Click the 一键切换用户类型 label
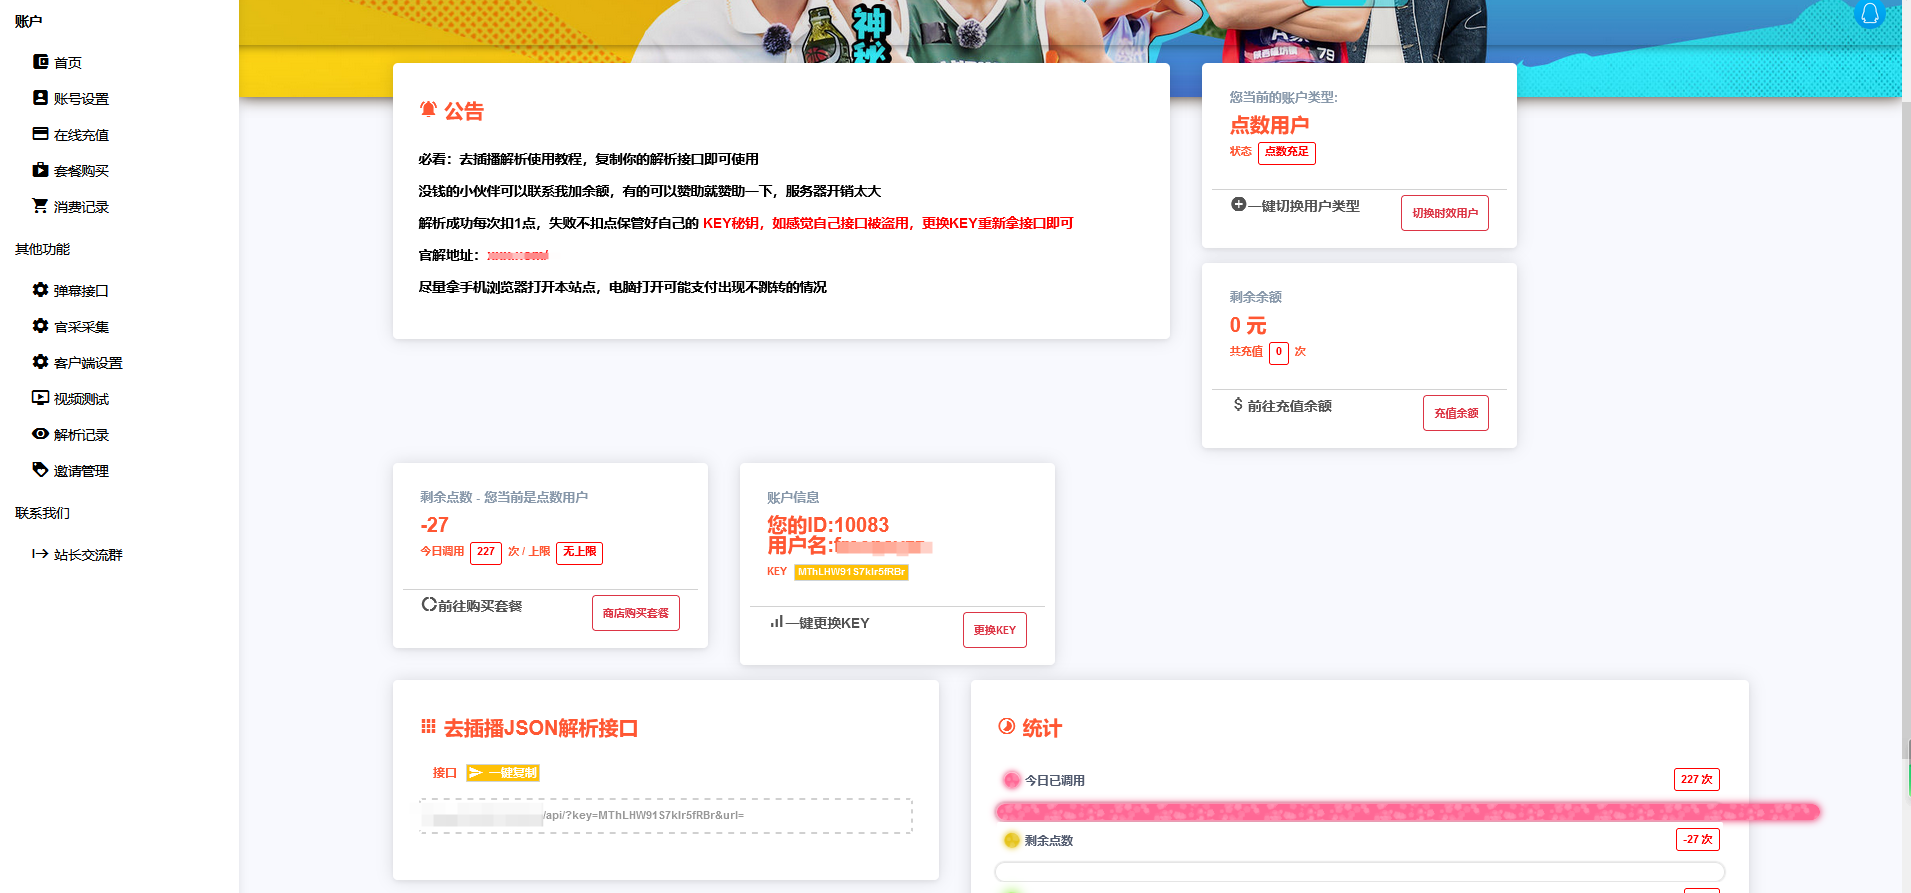The width and height of the screenshot is (1911, 893). (x=1304, y=206)
